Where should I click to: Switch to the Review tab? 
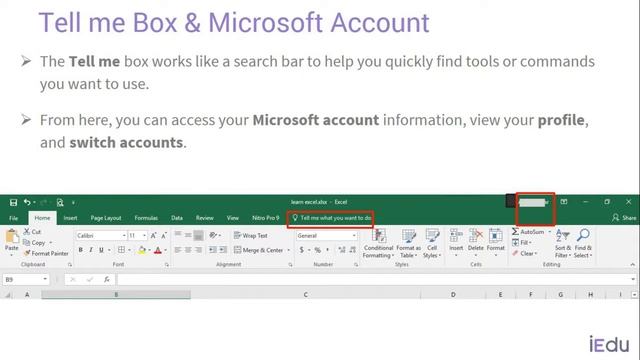204,218
